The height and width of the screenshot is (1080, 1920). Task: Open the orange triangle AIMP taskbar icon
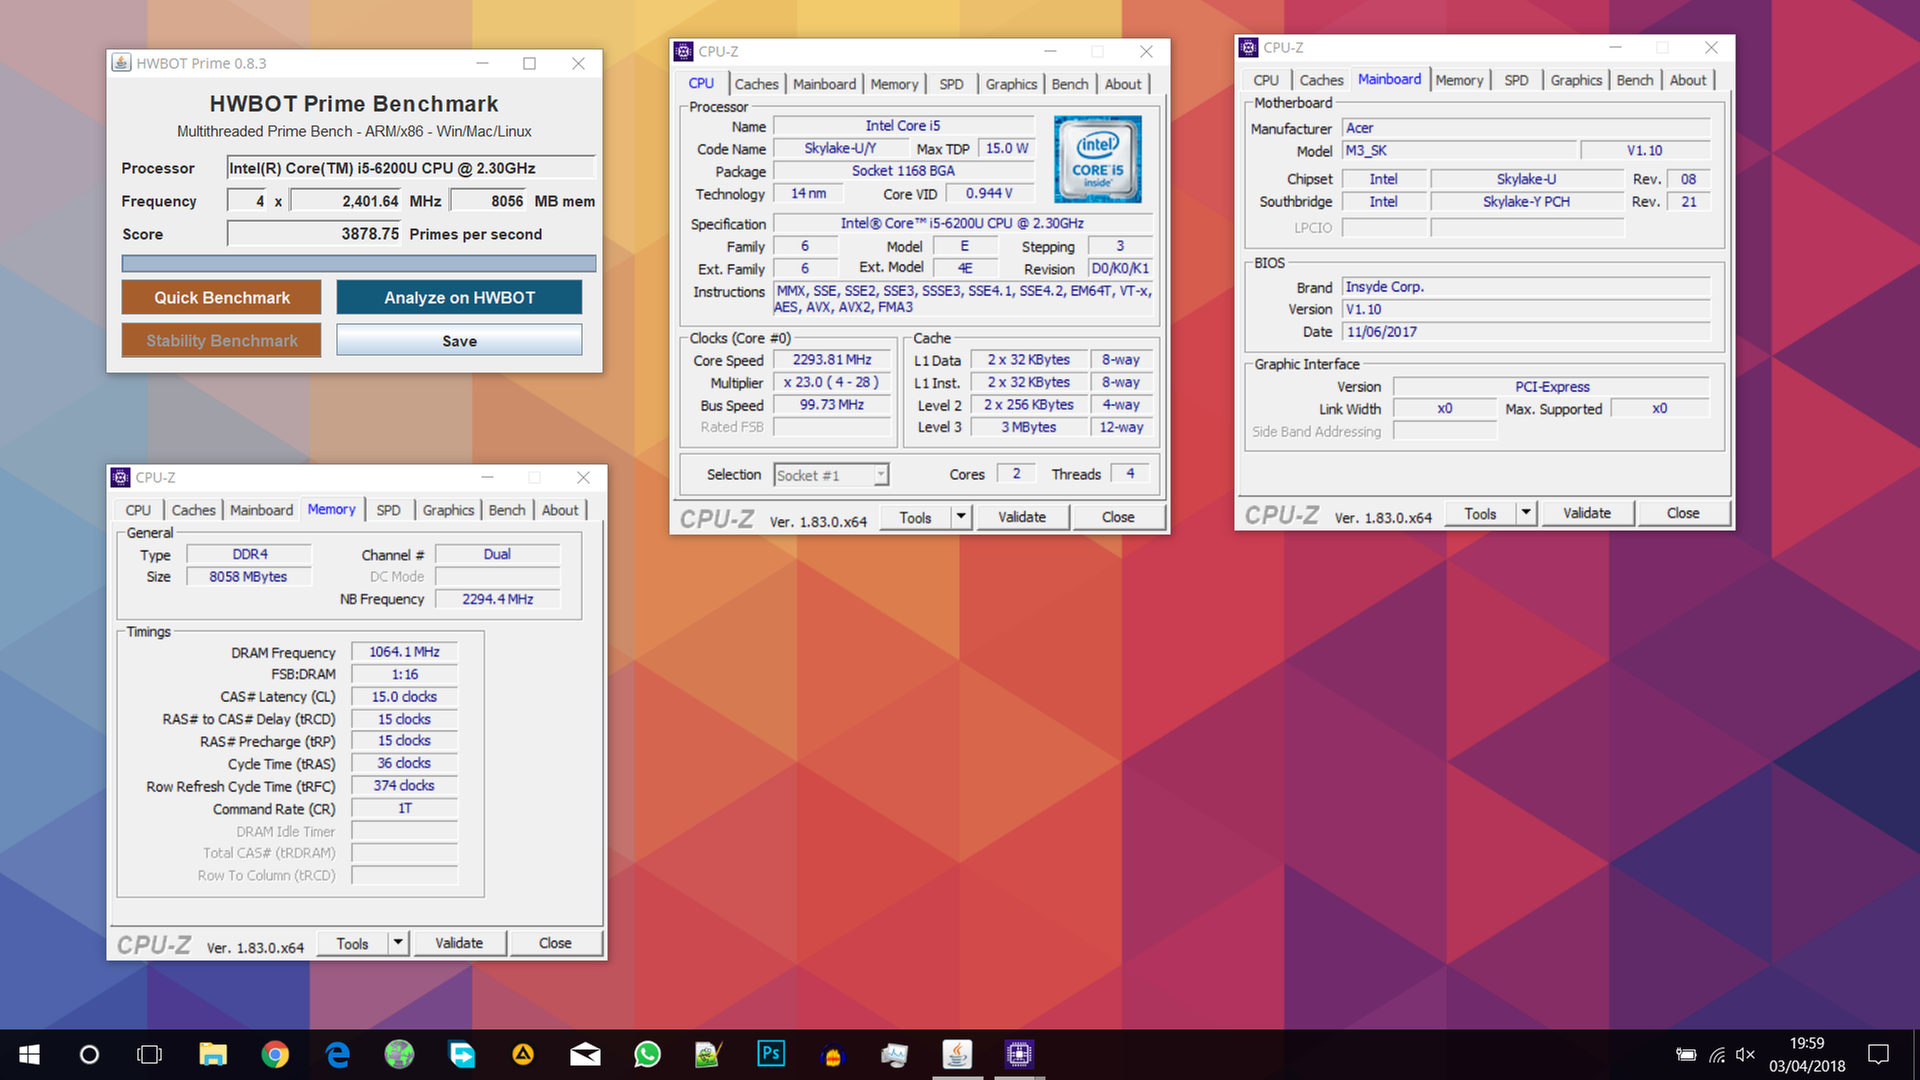coord(523,1054)
